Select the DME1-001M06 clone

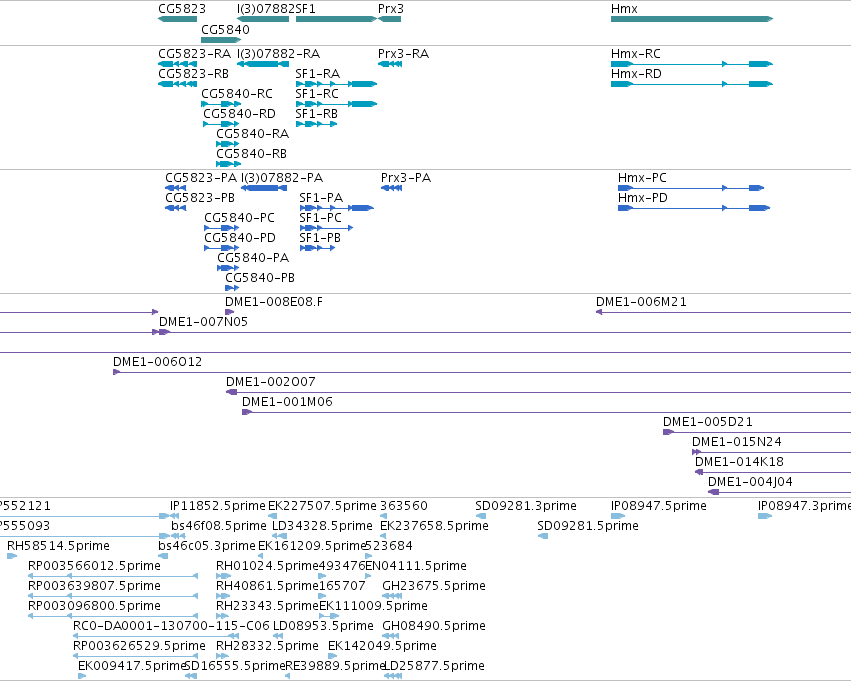pyautogui.click(x=547, y=412)
